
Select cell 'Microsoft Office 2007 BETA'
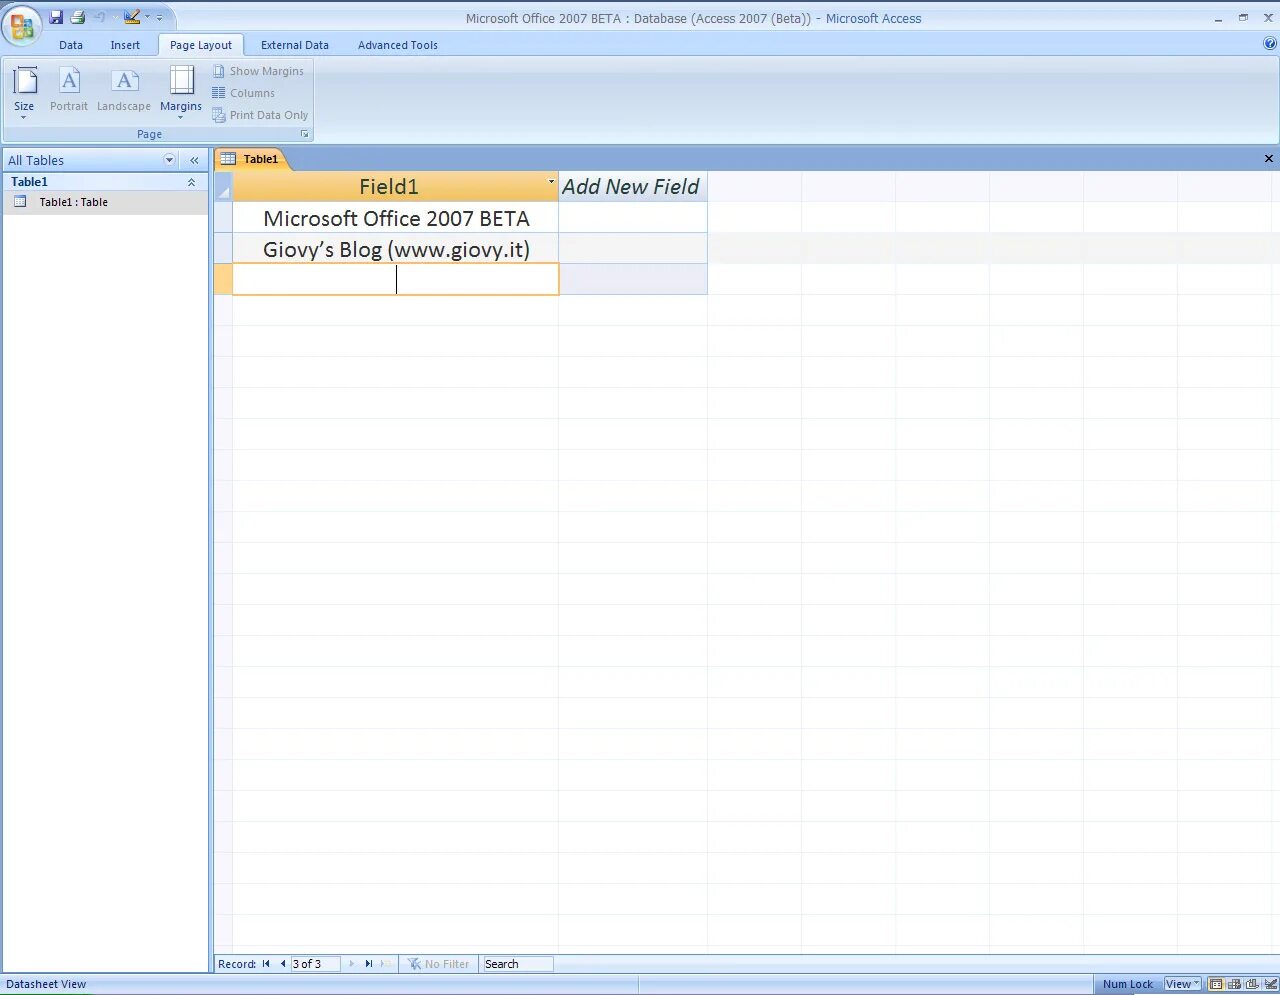[396, 218]
